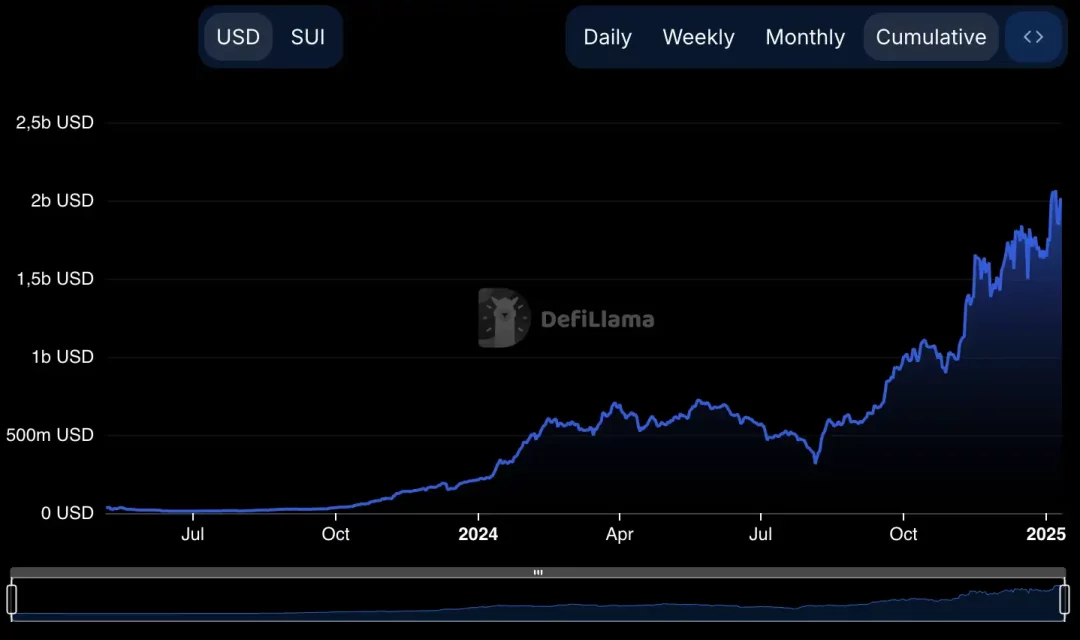Click the DefiLlama watermark text
This screenshot has width=1080, height=640.
[597, 320]
